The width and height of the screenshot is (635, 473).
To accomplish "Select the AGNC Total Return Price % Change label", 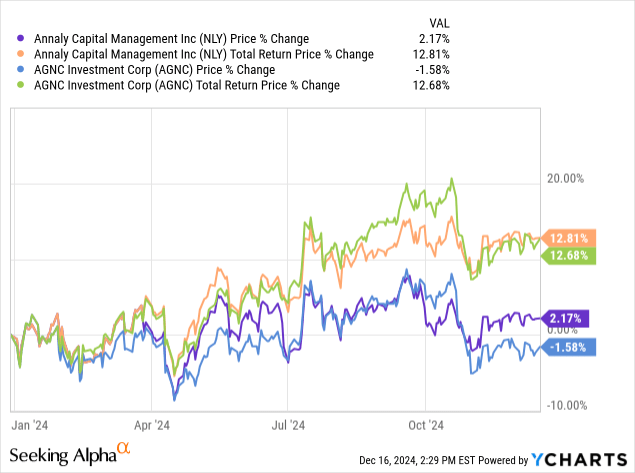I will (179, 85).
